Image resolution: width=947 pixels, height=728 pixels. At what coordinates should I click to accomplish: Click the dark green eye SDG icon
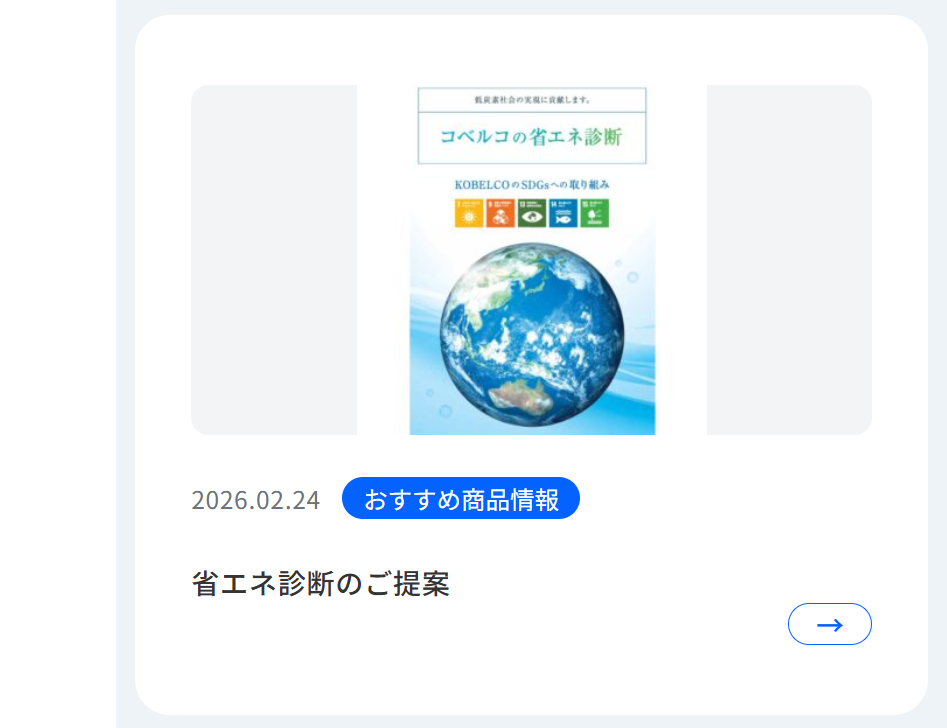click(x=531, y=213)
